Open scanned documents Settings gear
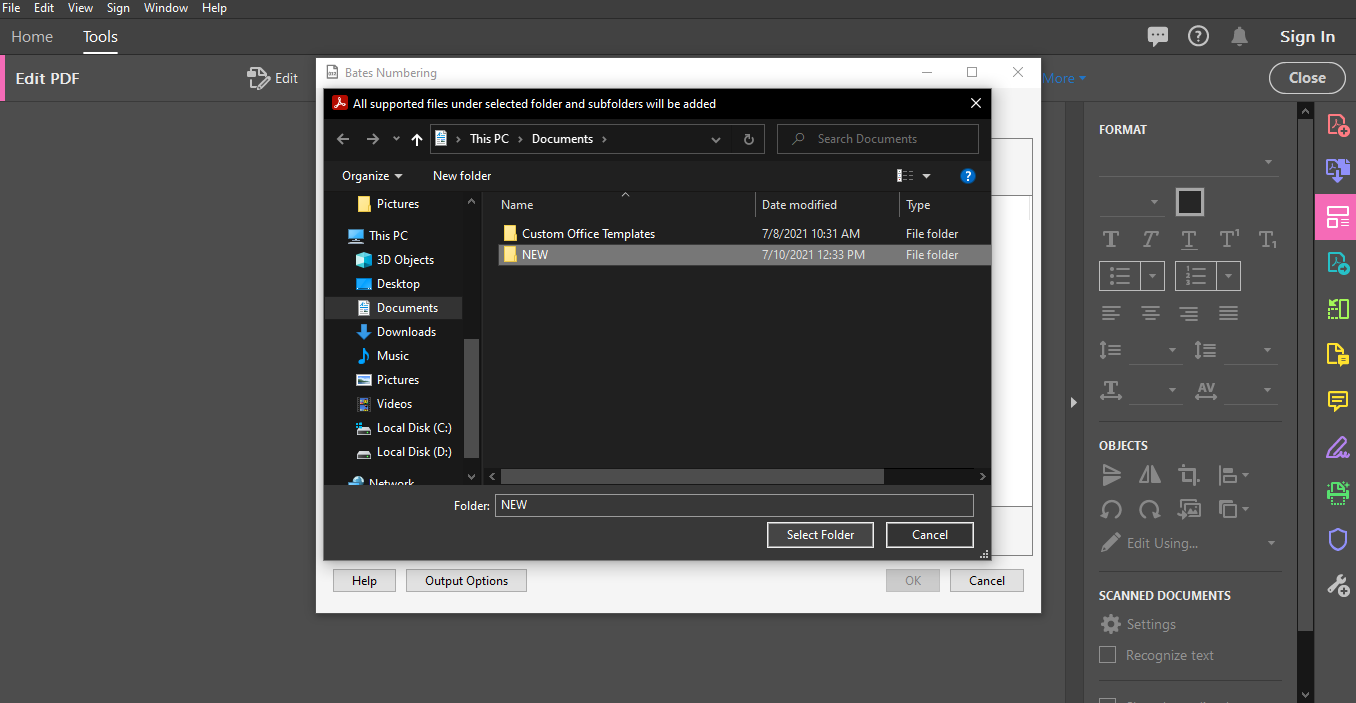 click(x=1110, y=624)
